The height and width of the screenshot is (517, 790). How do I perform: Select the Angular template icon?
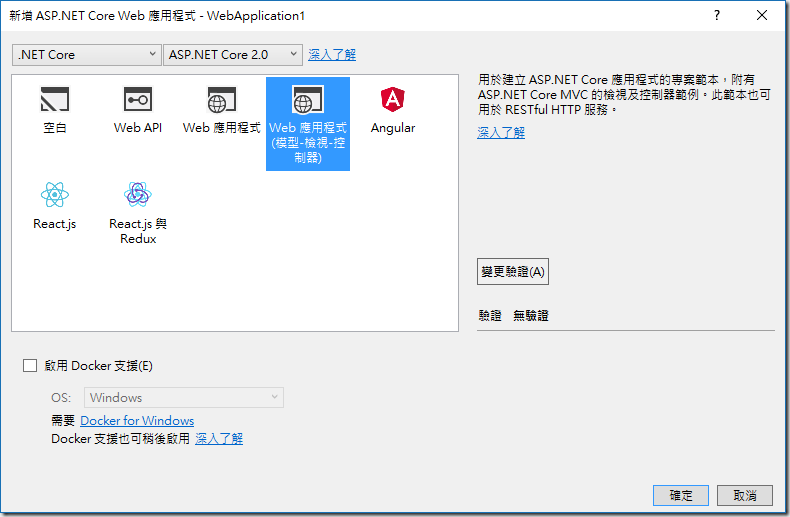click(392, 99)
